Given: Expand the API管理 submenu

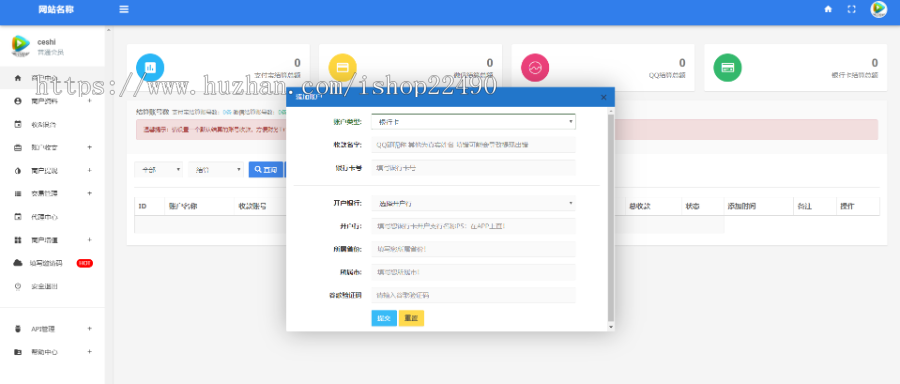Looking at the screenshot, I should pyautogui.click(x=90, y=329).
